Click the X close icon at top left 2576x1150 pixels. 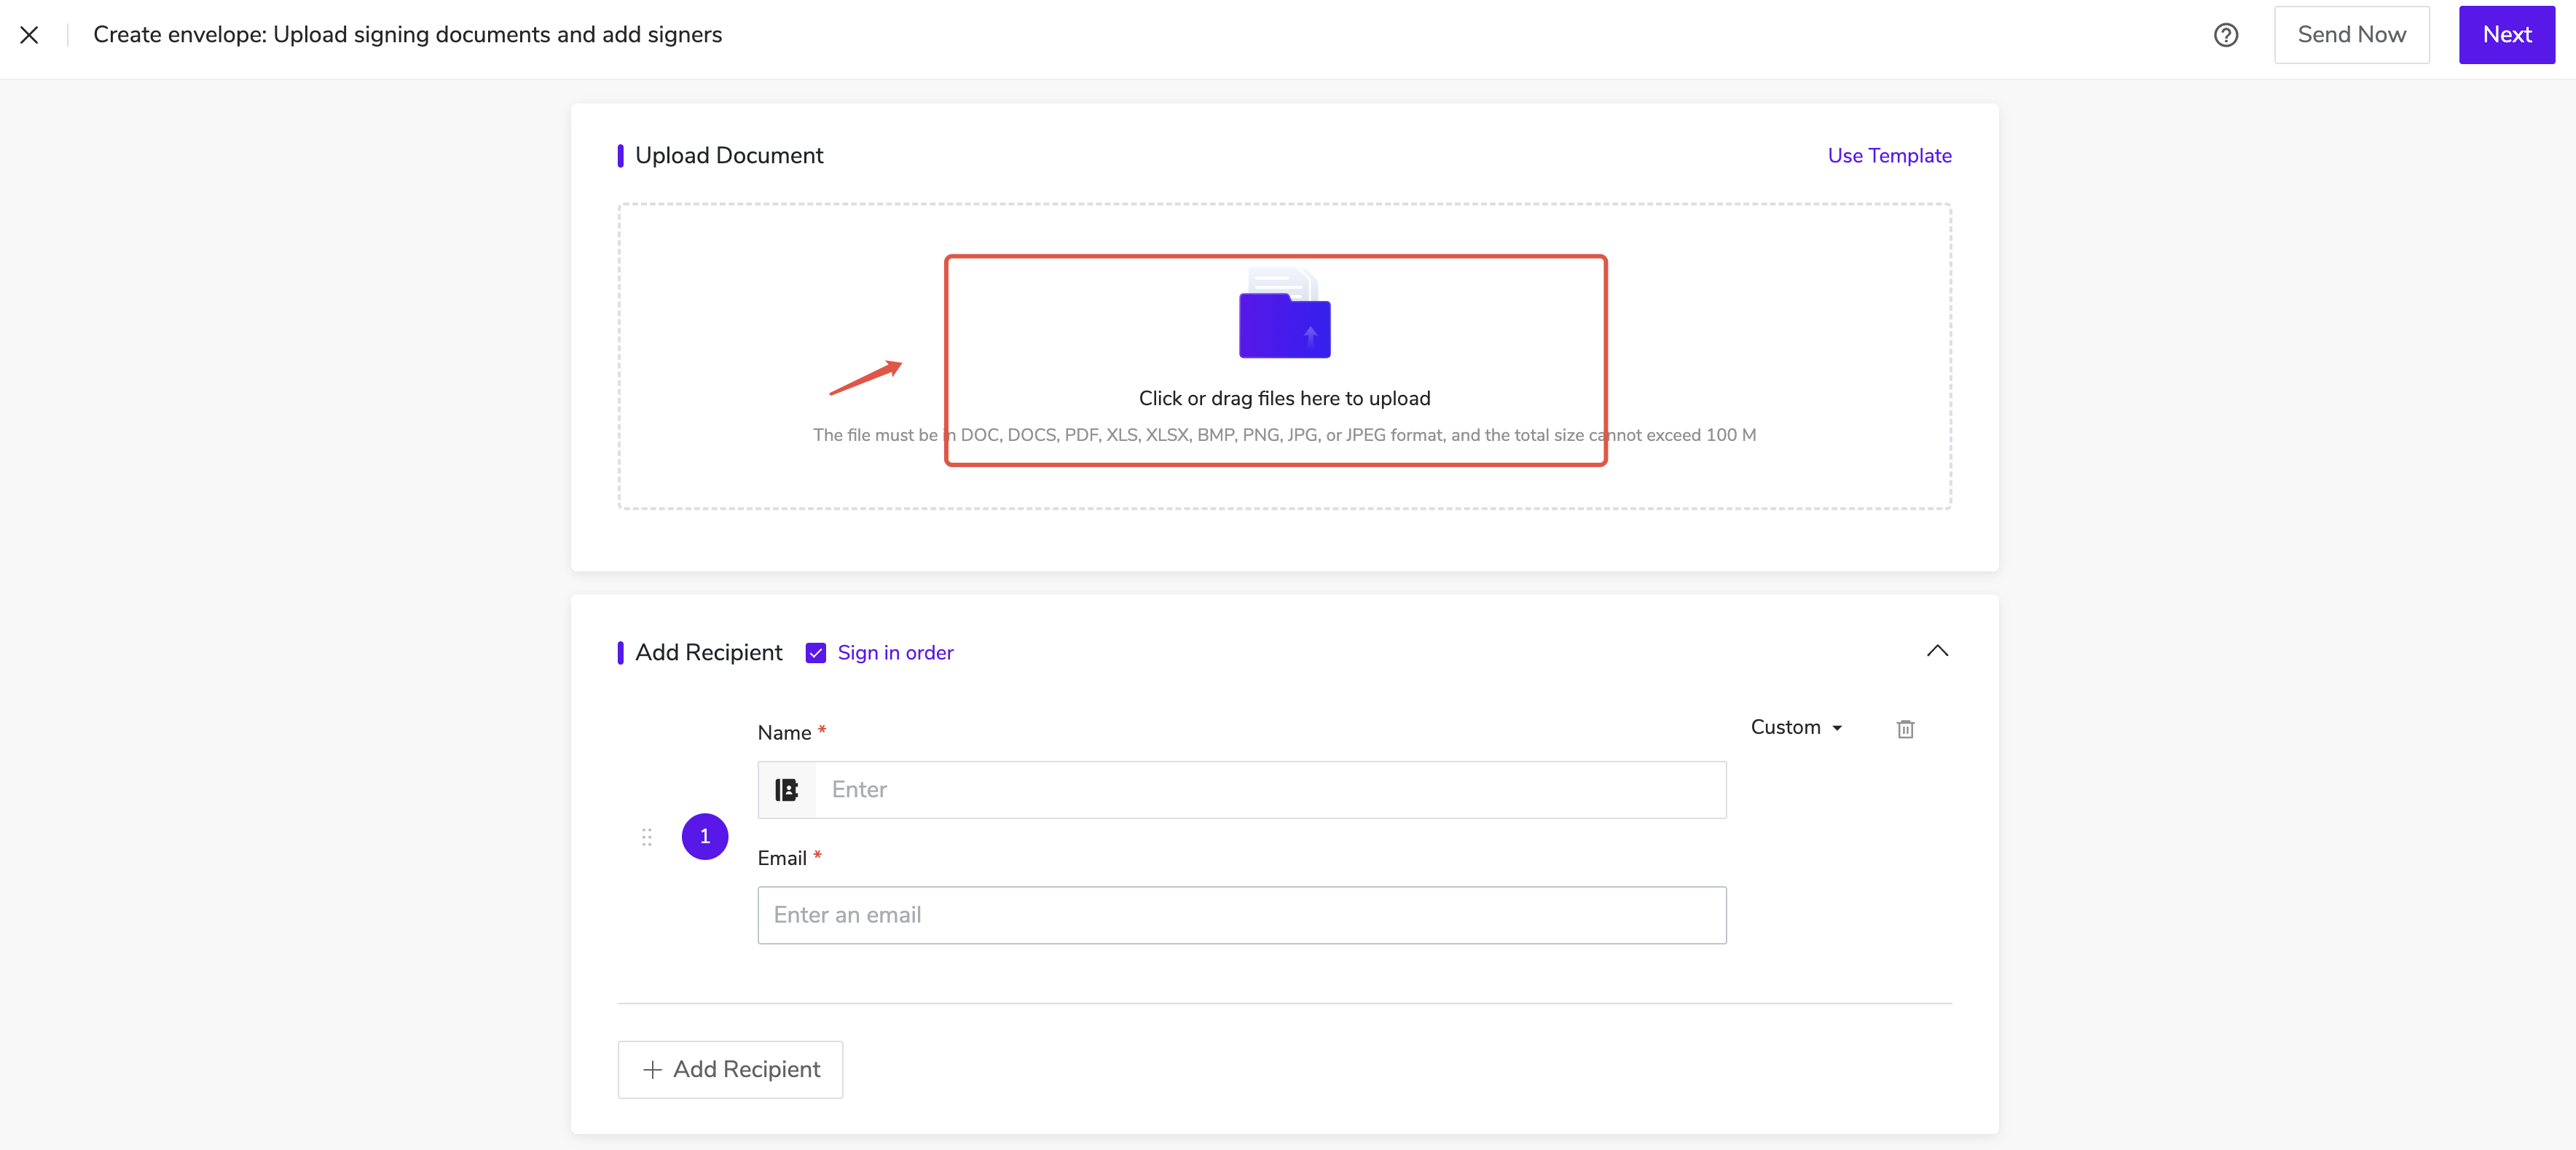click(29, 35)
